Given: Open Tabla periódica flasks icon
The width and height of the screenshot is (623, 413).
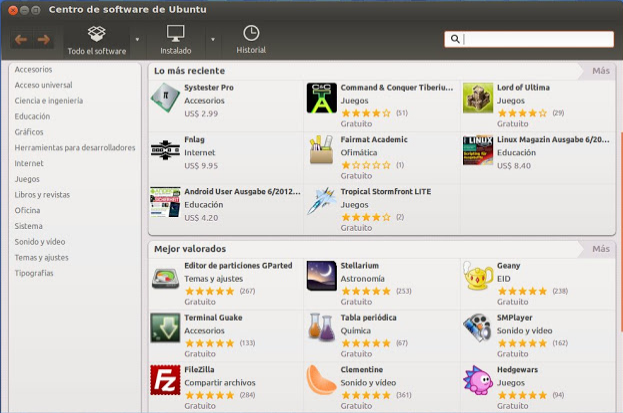Looking at the screenshot, I should 321,327.
